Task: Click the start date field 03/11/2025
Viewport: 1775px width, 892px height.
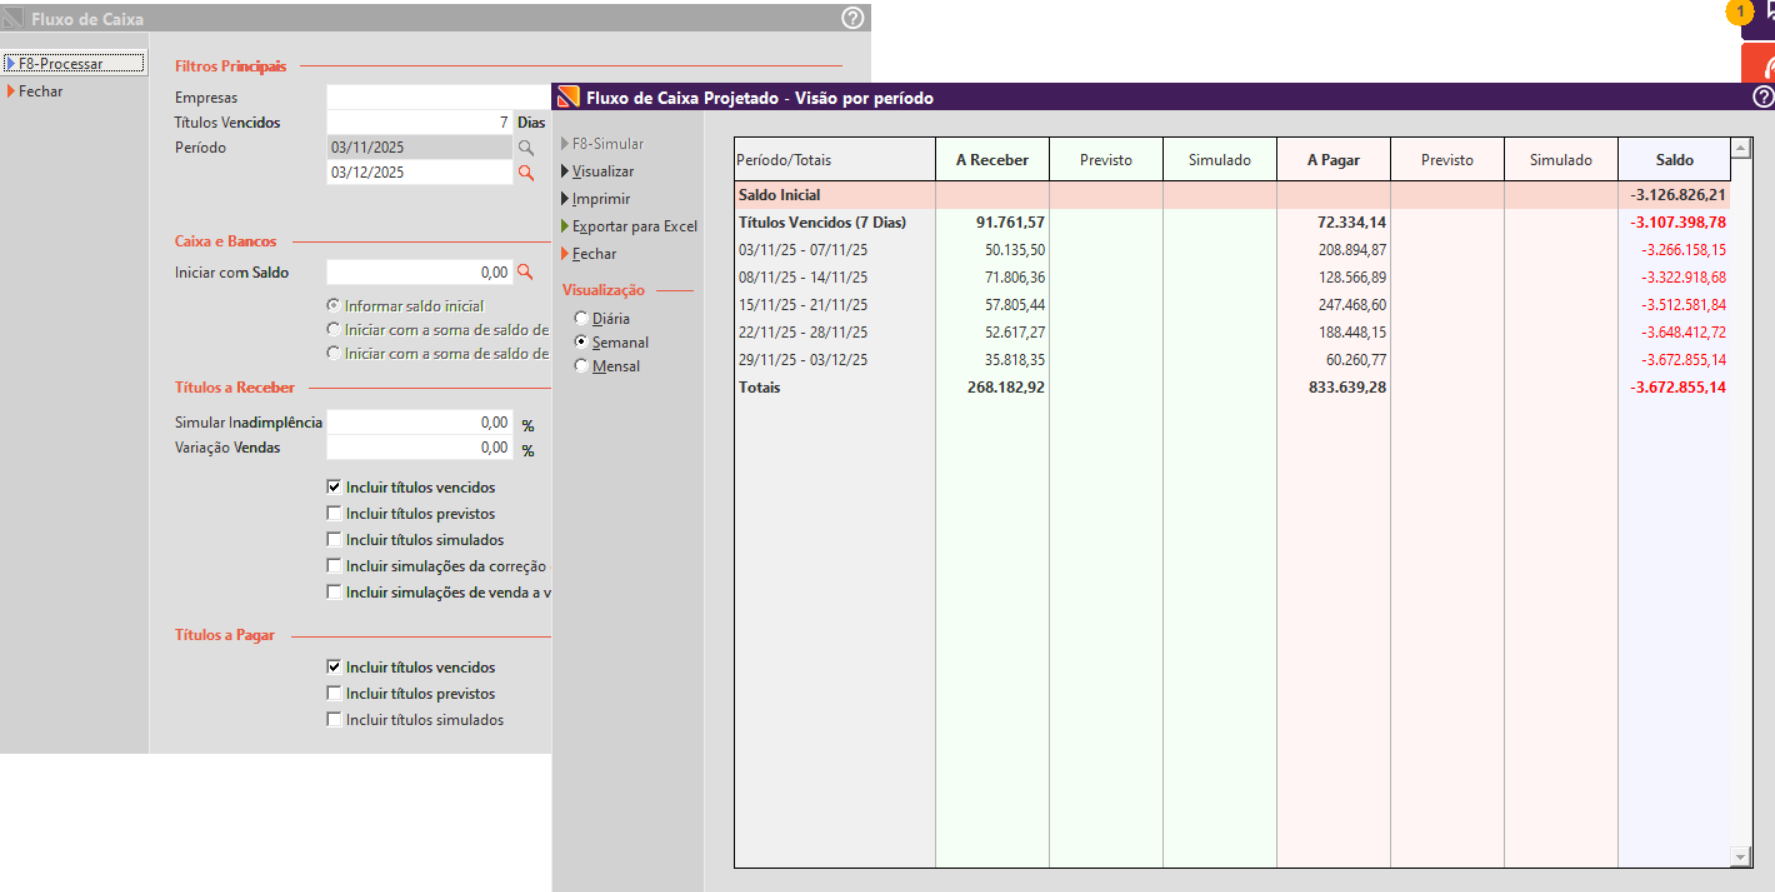Action: click(x=420, y=147)
